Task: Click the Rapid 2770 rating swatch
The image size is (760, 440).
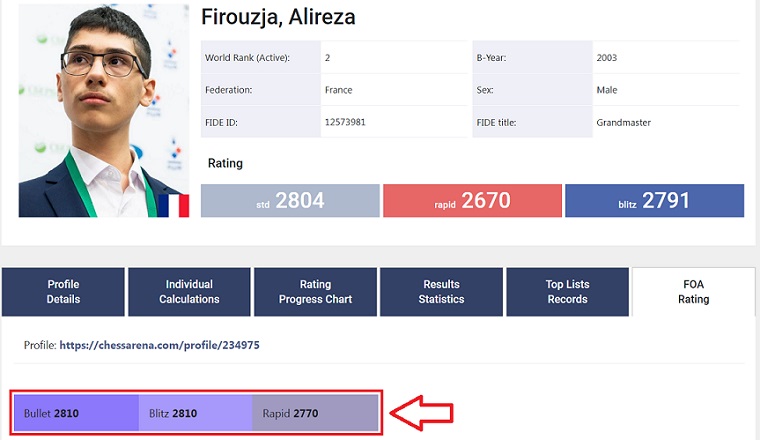Action: (x=315, y=413)
